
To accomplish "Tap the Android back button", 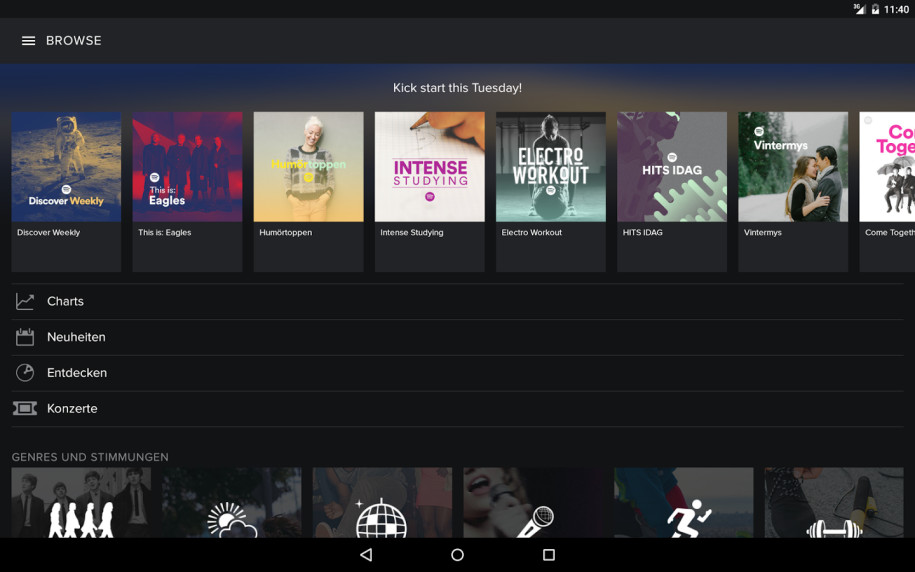I will [x=366, y=554].
